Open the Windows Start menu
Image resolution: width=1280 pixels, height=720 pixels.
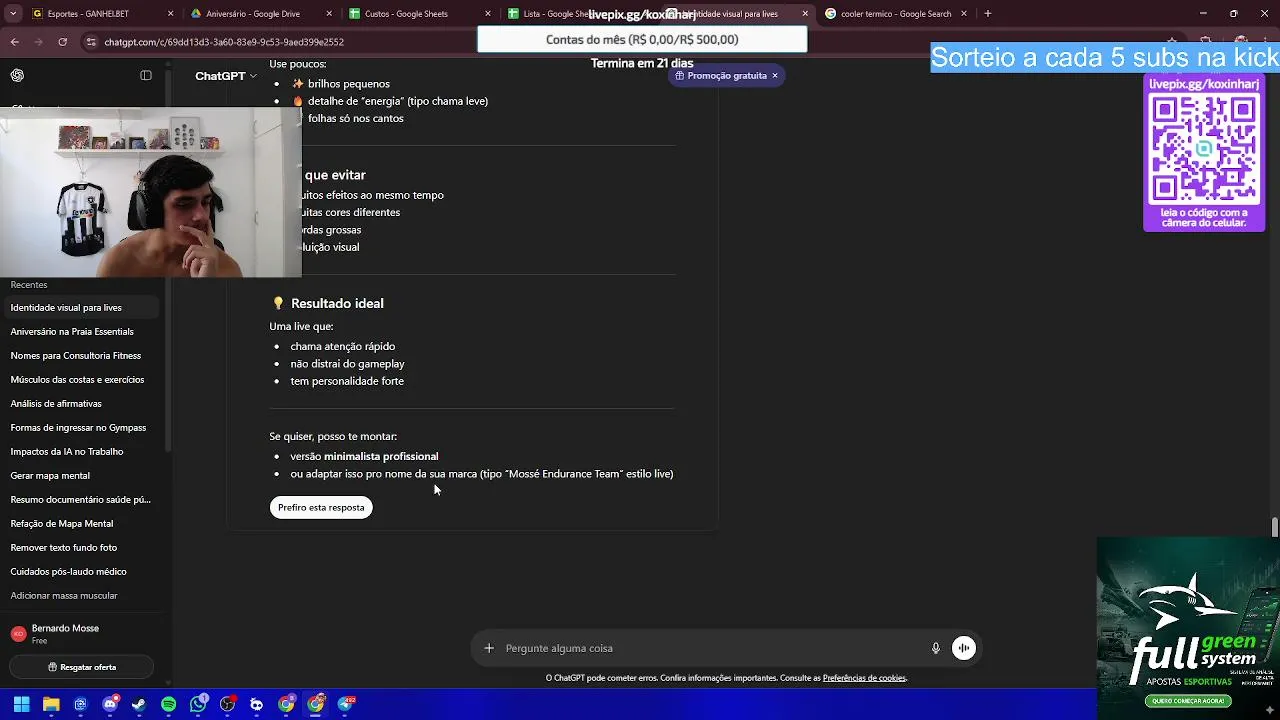(21, 704)
